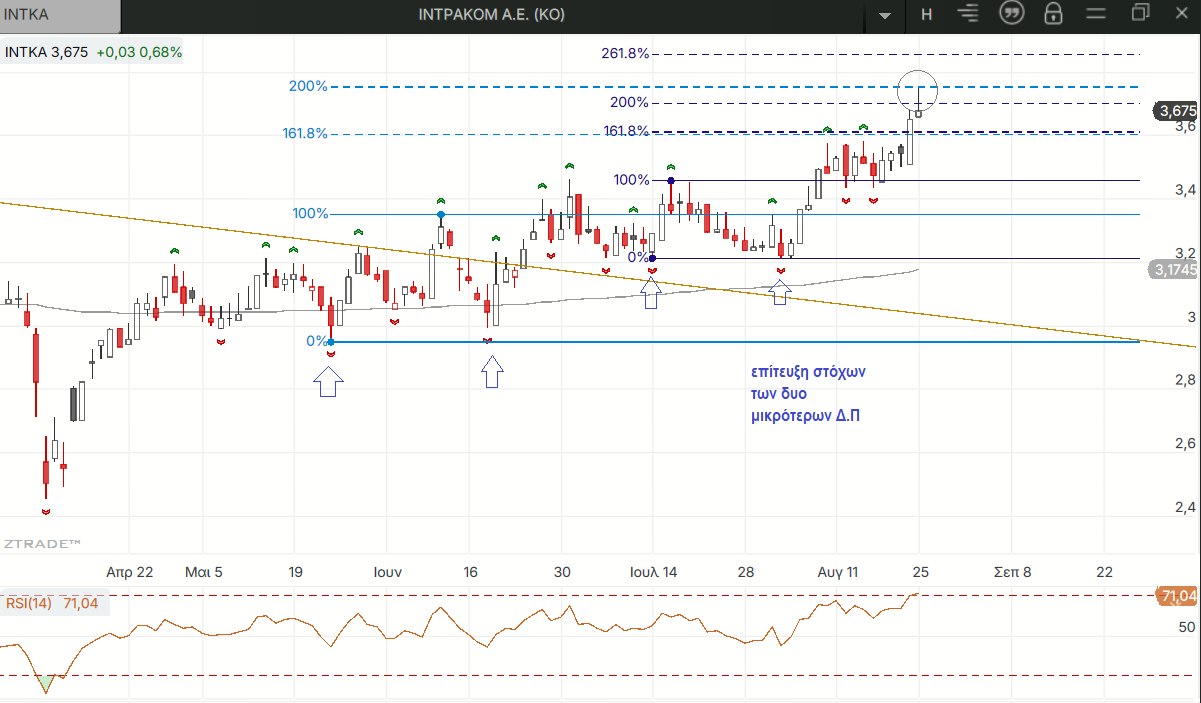The image size is (1201, 703).
Task: Select the dark 100% Fibonacci label
Action: [632, 180]
